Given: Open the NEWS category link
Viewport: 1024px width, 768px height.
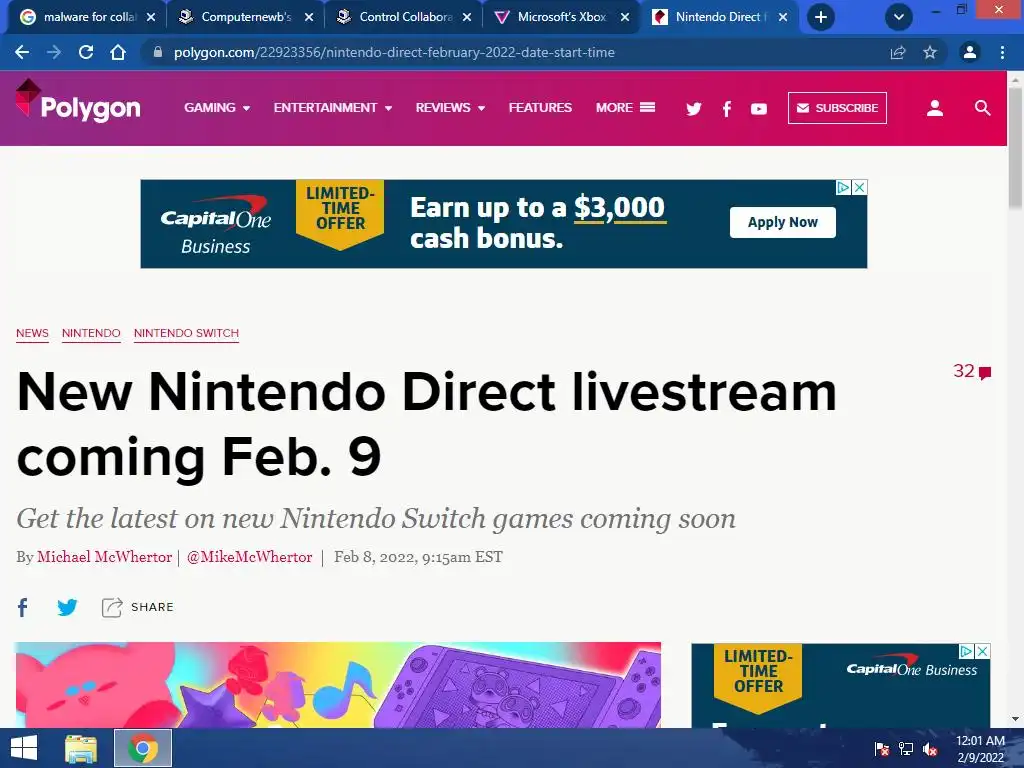Looking at the screenshot, I should point(32,333).
